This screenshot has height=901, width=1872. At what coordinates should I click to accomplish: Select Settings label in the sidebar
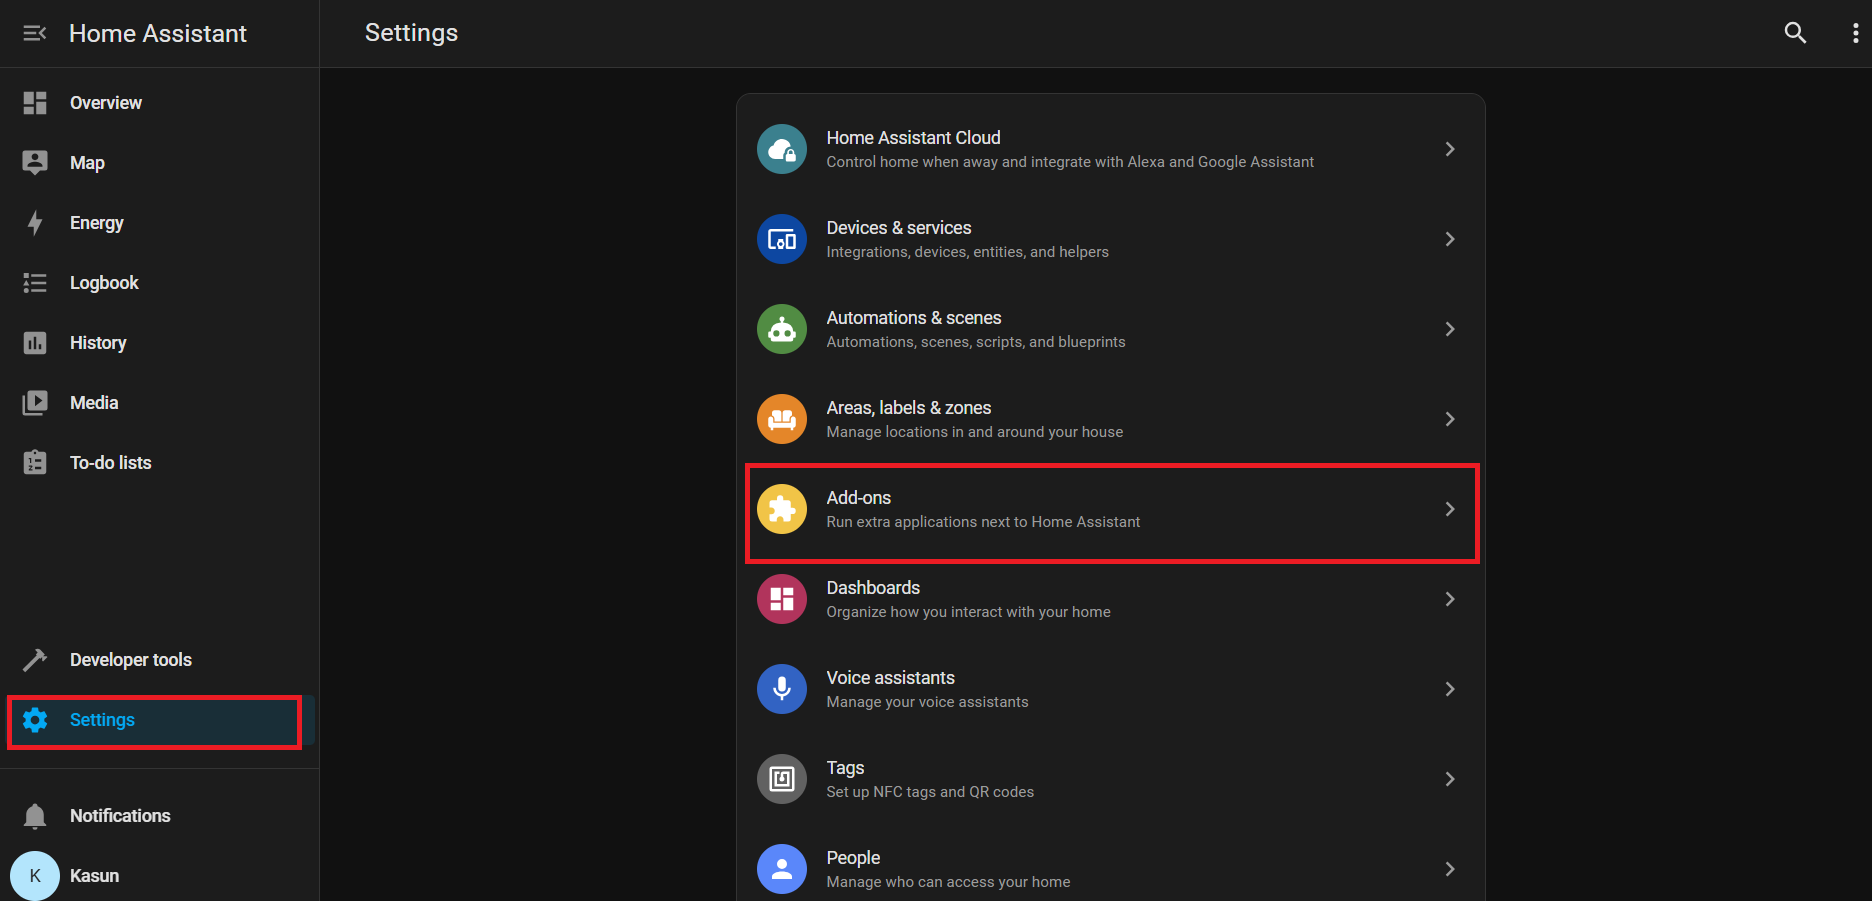point(102,720)
